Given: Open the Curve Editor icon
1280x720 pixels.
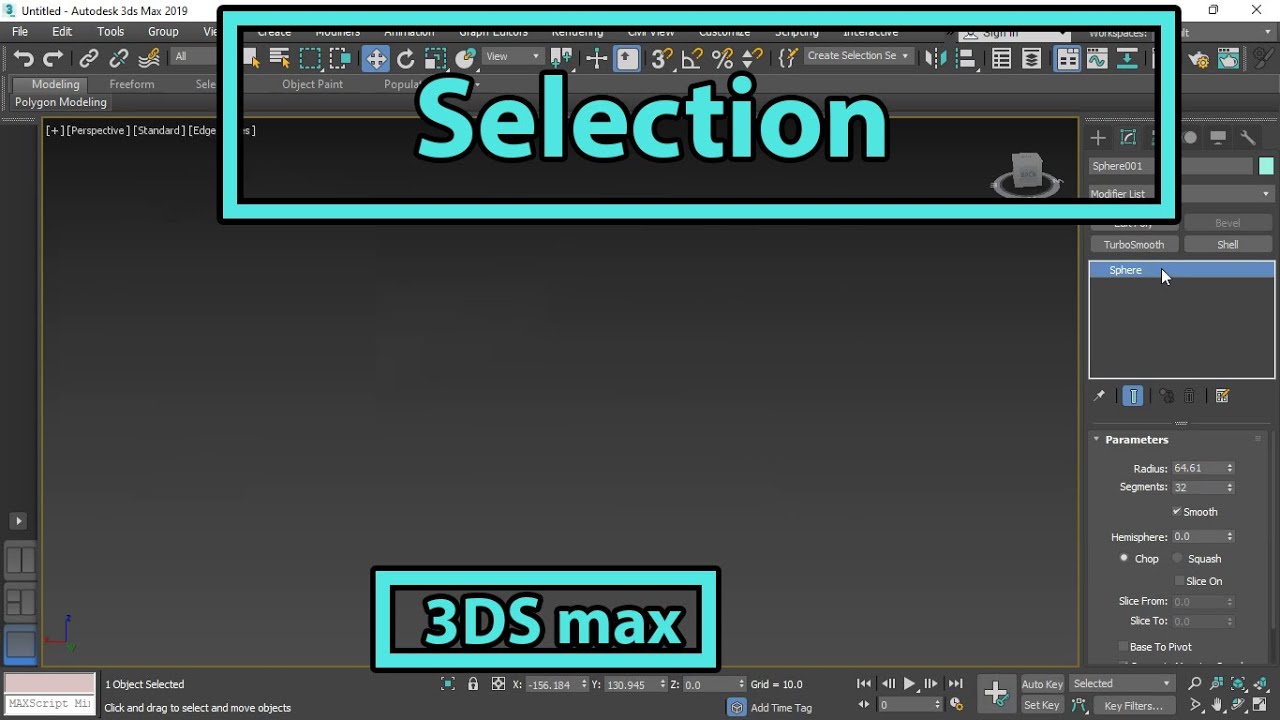Looking at the screenshot, I should pos(1097,59).
